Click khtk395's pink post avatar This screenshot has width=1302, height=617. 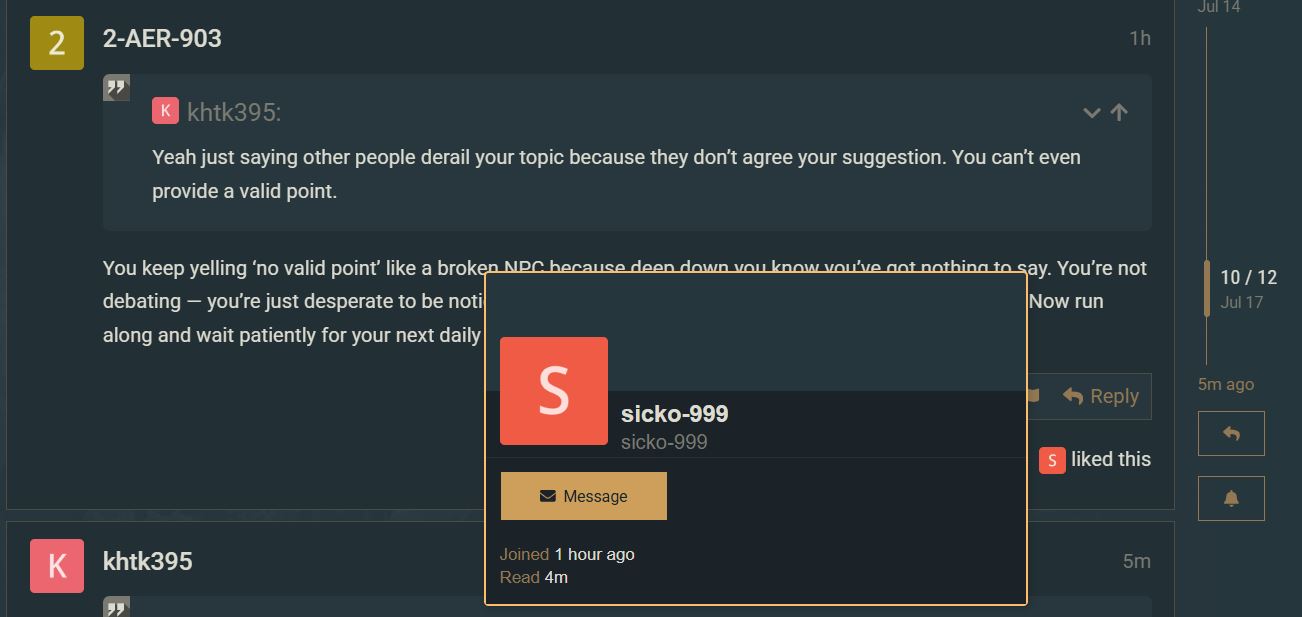pos(57,566)
